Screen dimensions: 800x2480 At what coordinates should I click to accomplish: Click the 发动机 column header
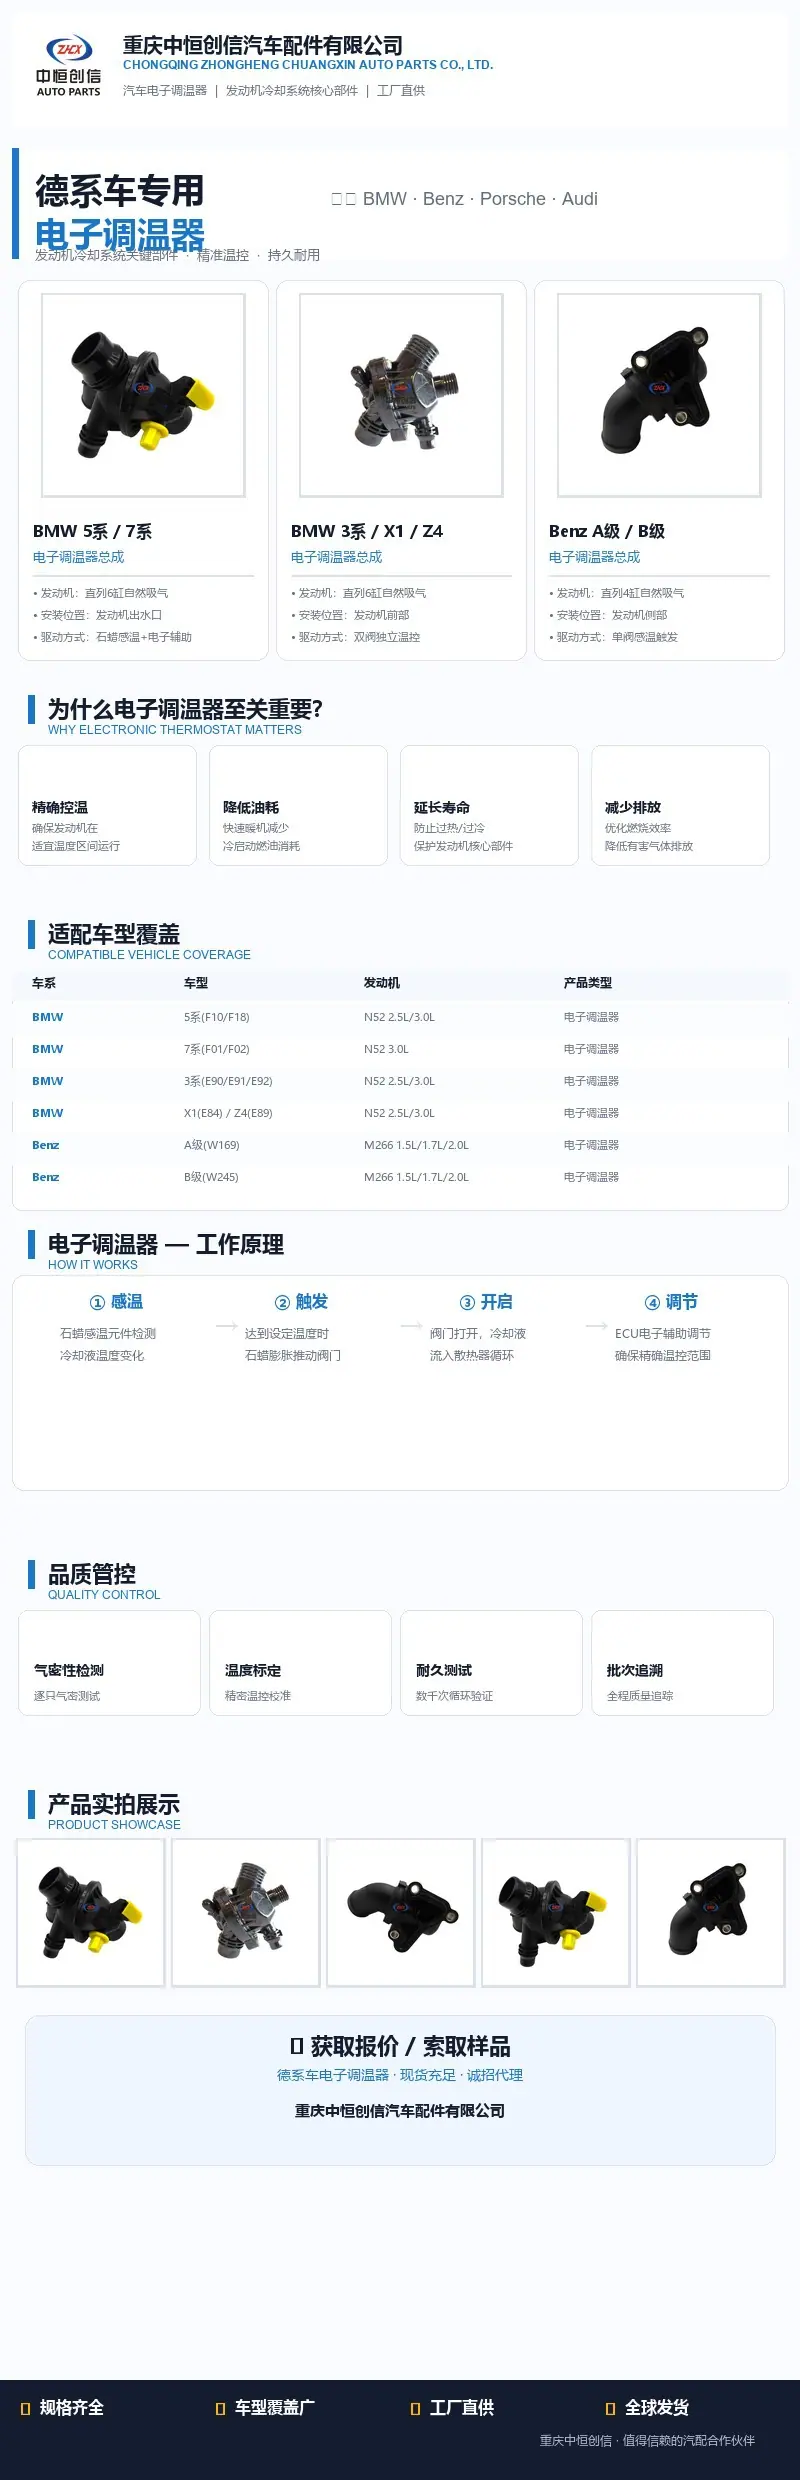(382, 983)
